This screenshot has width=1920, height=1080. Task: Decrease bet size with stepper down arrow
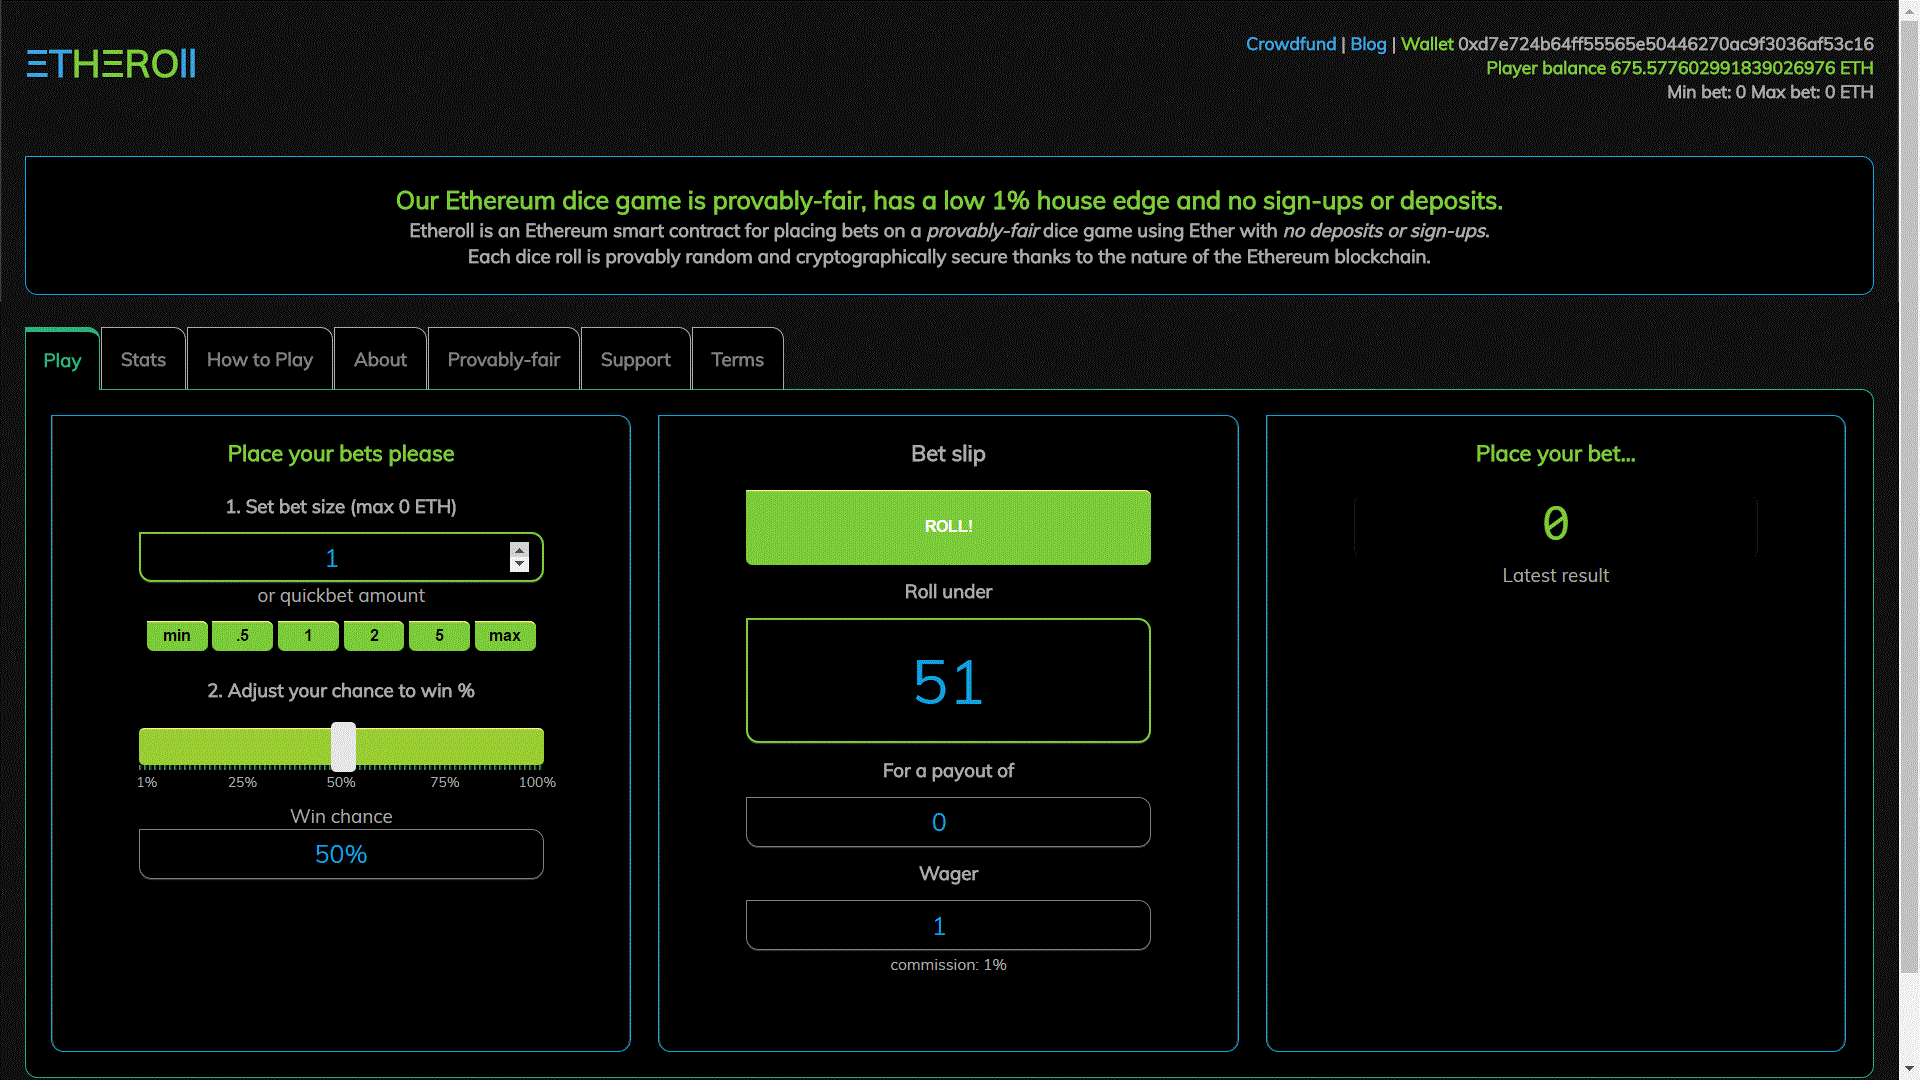click(519, 565)
